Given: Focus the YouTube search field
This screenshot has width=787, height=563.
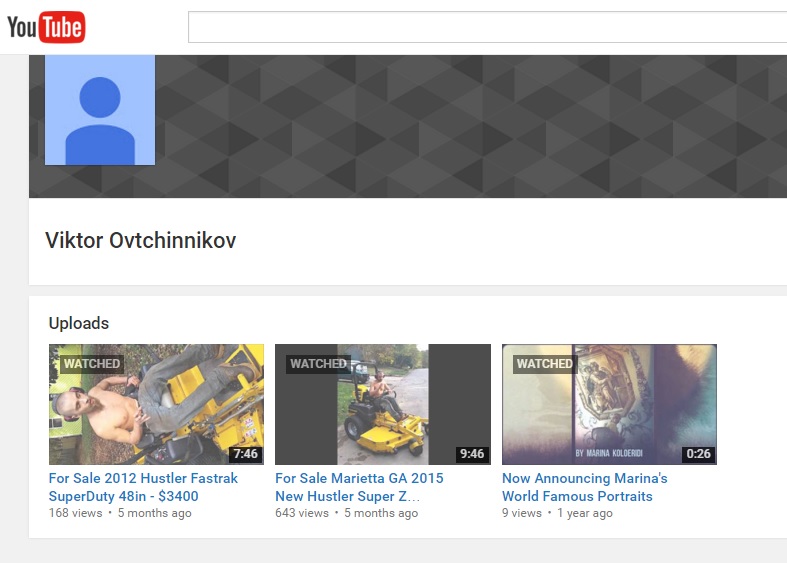Looking at the screenshot, I should (x=487, y=27).
